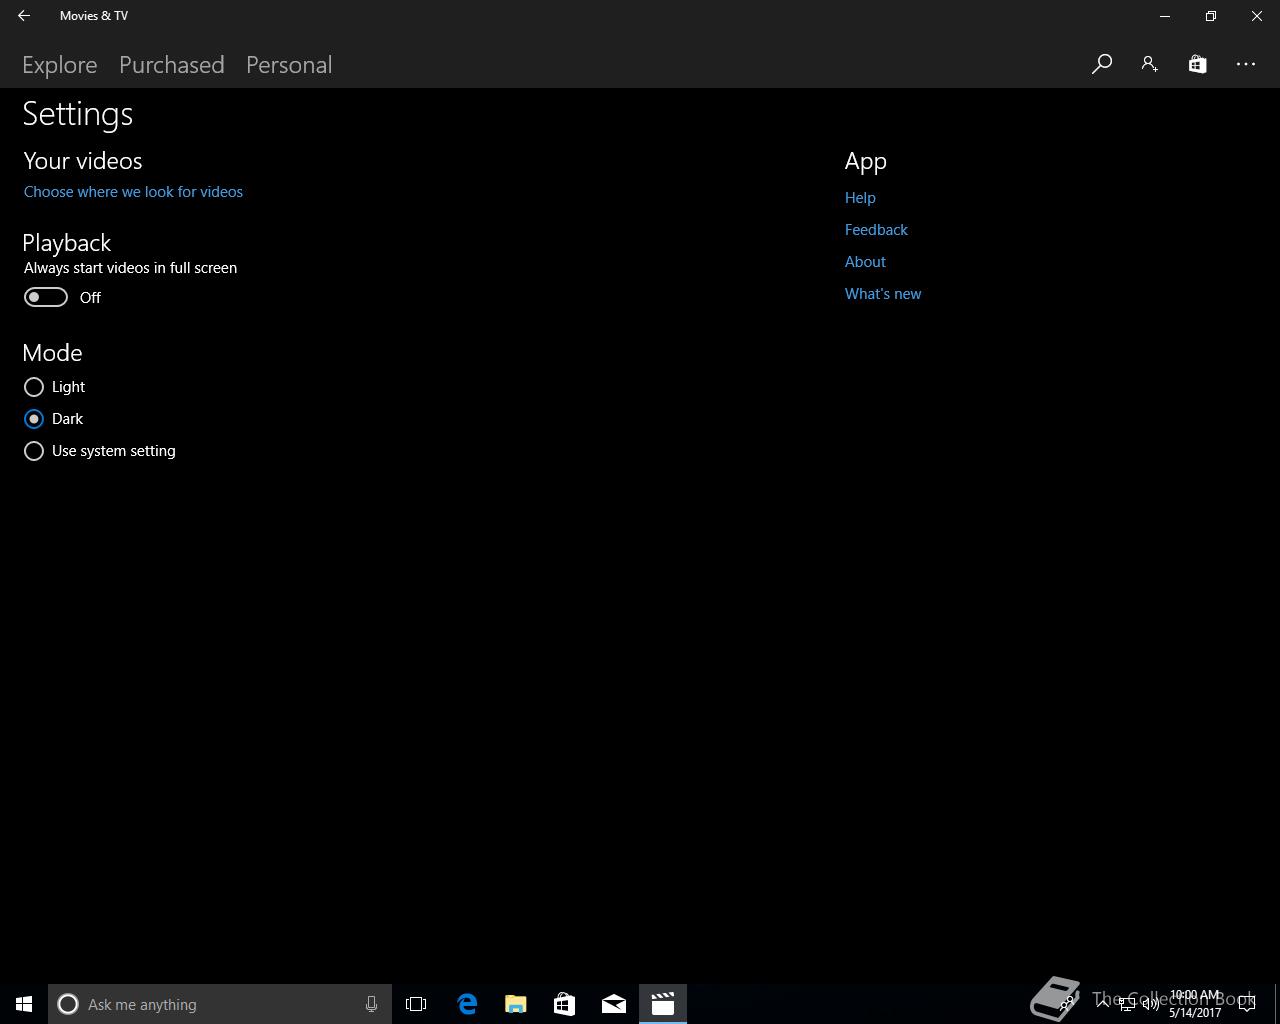Image resolution: width=1280 pixels, height=1024 pixels.
Task: Open the Help link
Action: tap(860, 198)
